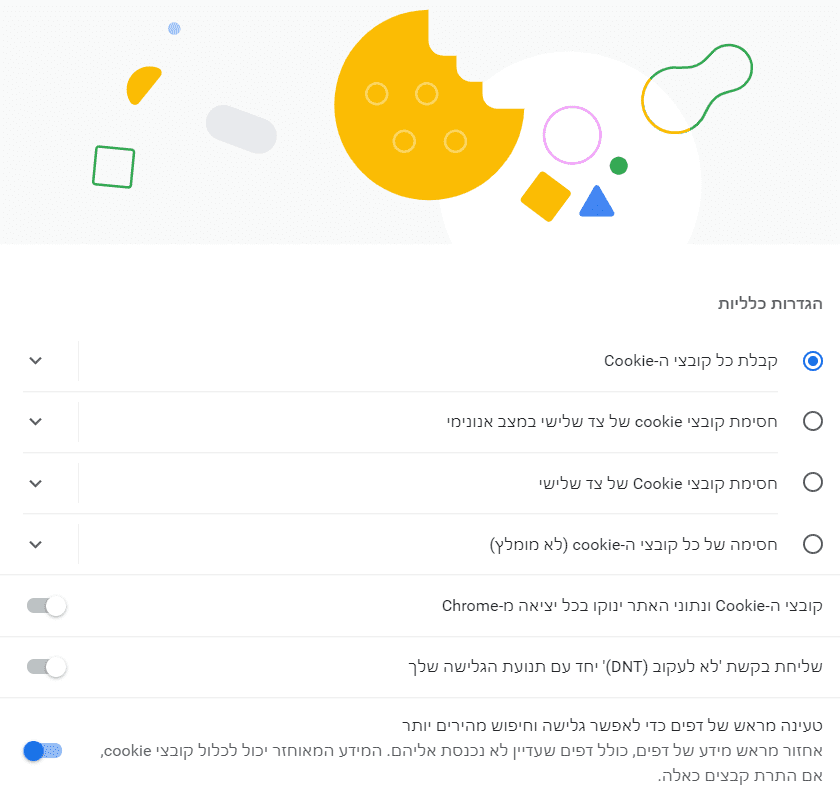This screenshot has height=802, width=840.
Task: Choose the block all cookies (not recommended) radio
Action: pyautogui.click(x=813, y=544)
